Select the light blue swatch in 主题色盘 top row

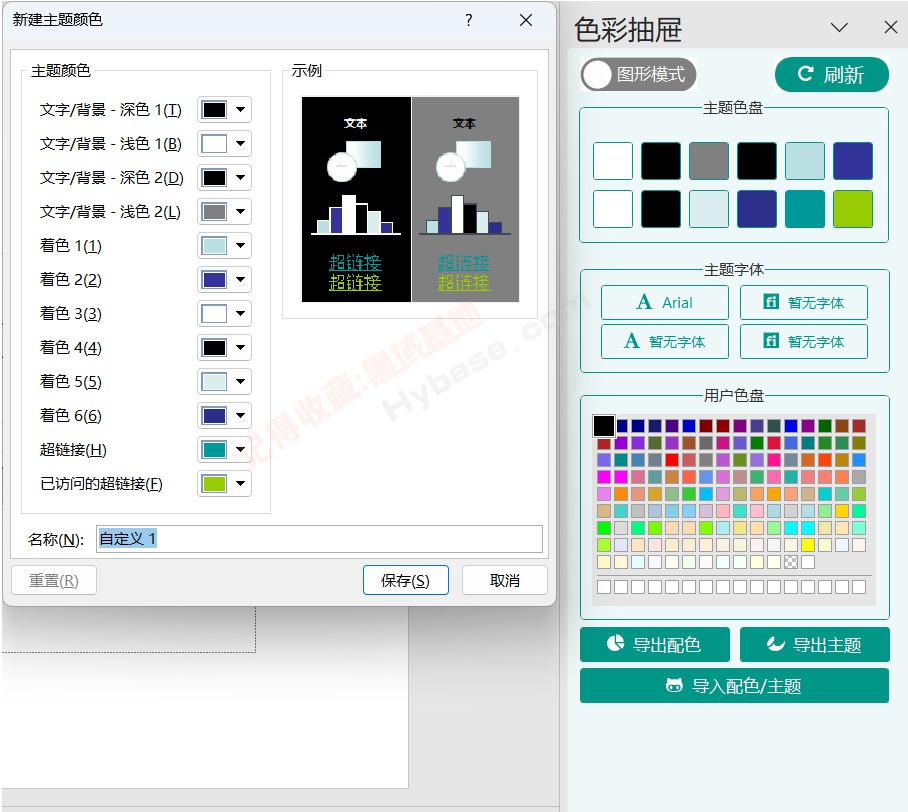[x=805, y=161]
